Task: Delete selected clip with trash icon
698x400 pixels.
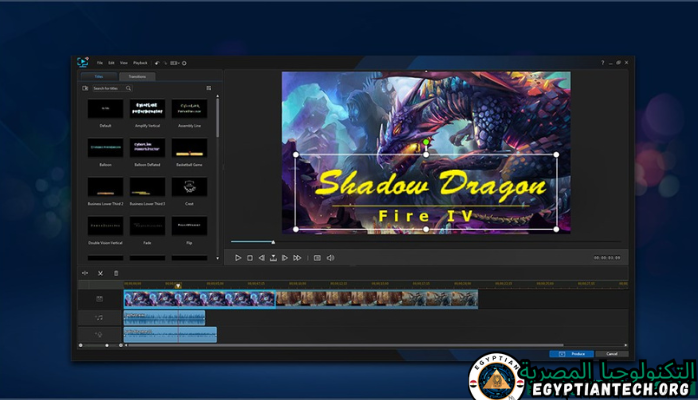Action: 116,273
